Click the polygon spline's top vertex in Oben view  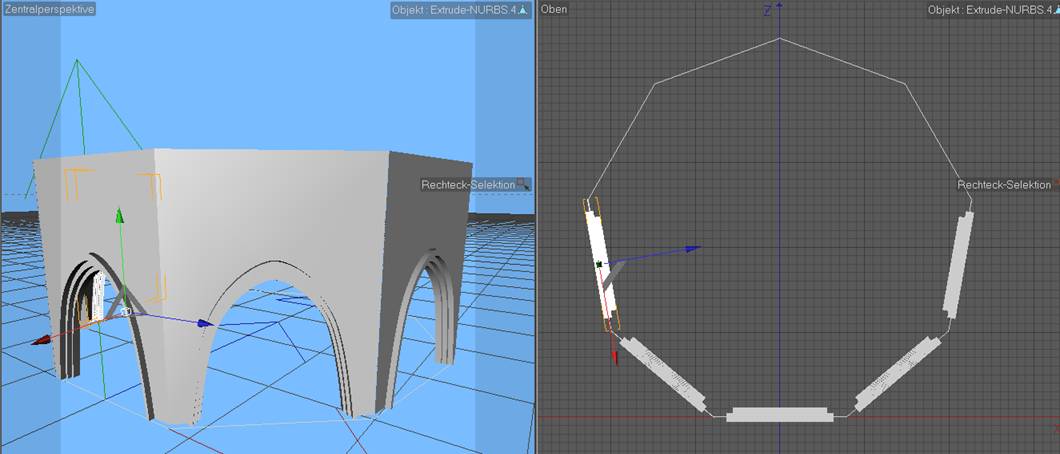coord(779,38)
